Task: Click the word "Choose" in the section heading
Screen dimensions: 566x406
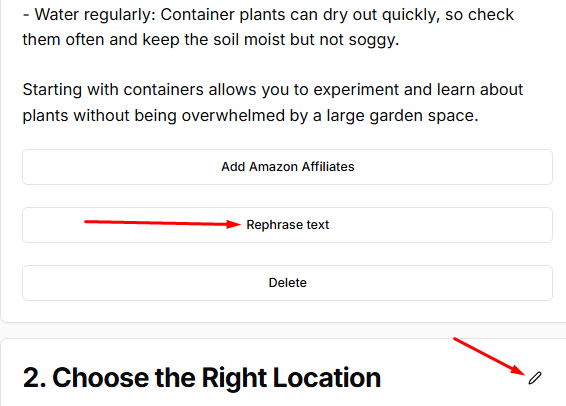Action: coord(101,378)
